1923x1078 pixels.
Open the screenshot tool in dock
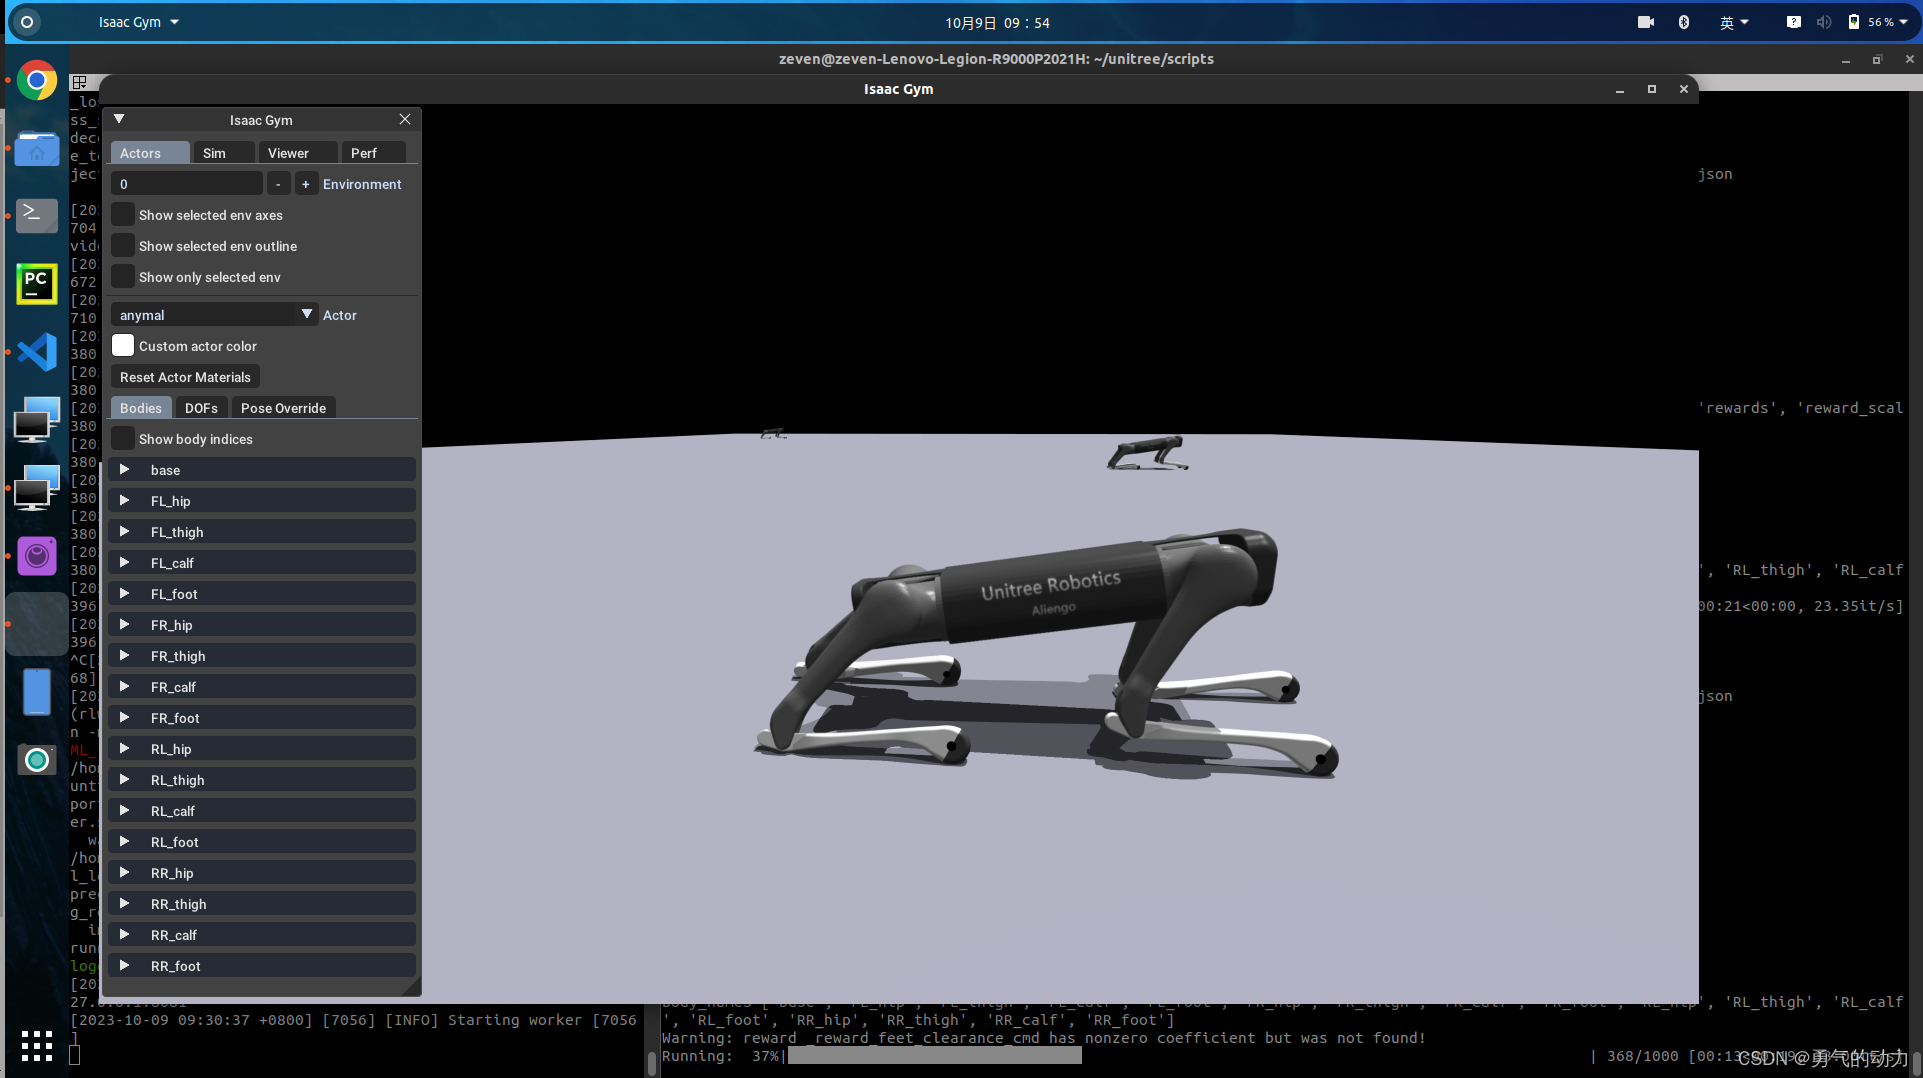[x=37, y=760]
